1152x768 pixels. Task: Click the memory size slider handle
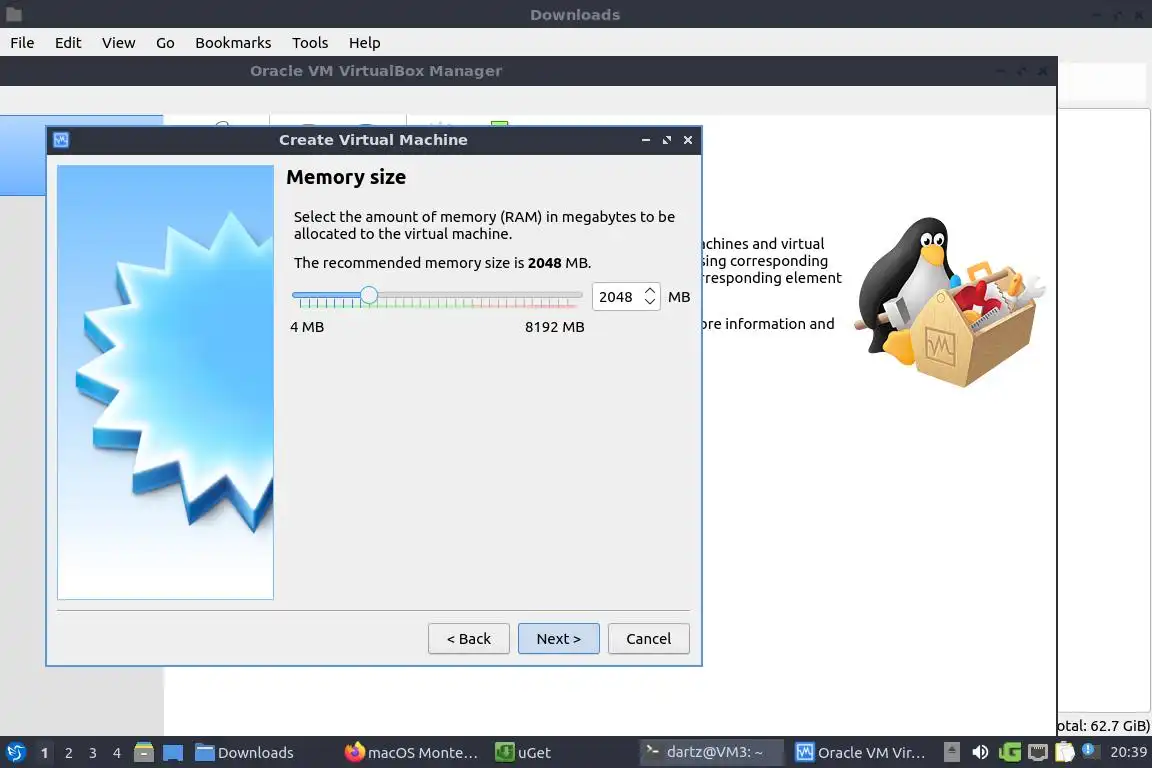(369, 295)
